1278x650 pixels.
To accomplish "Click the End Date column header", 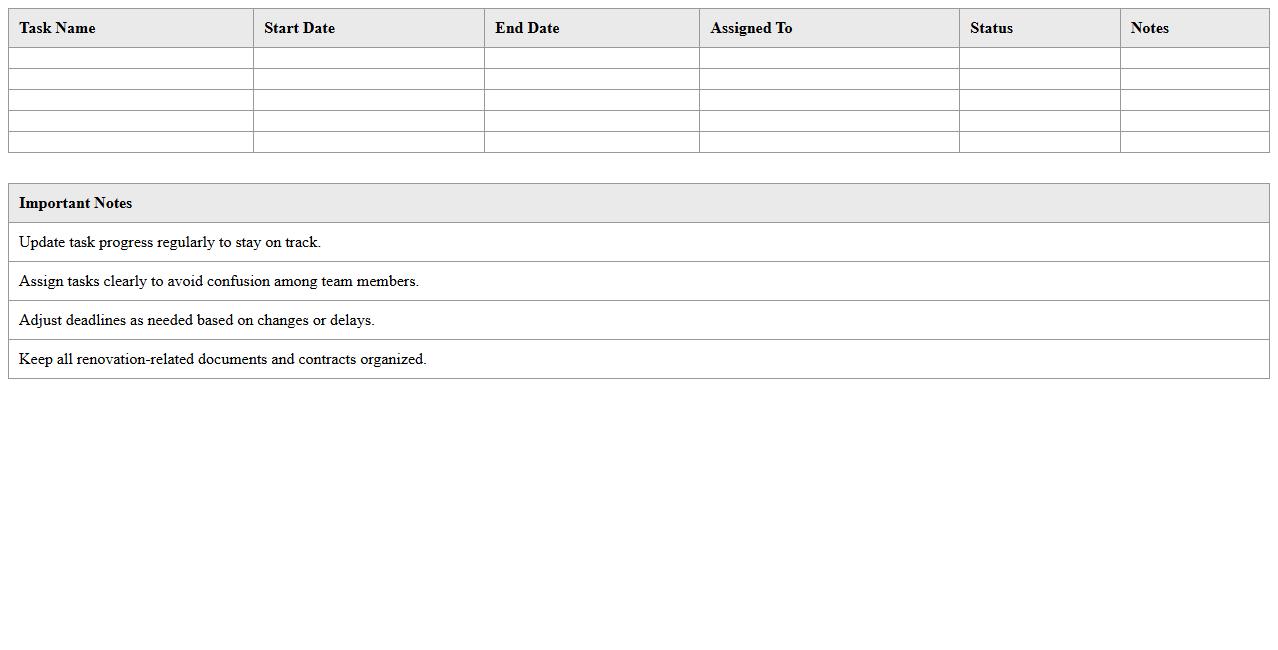I will tap(527, 28).
